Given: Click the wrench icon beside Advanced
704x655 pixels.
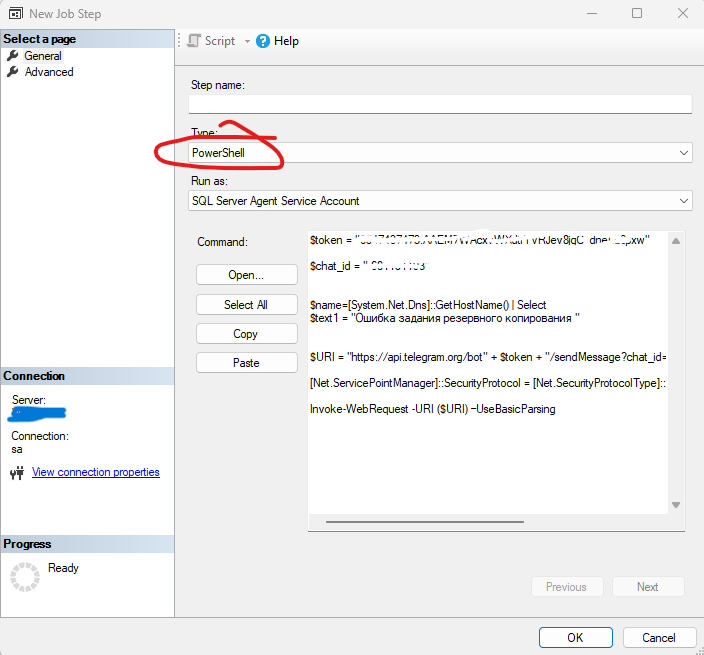Looking at the screenshot, I should click(x=12, y=72).
